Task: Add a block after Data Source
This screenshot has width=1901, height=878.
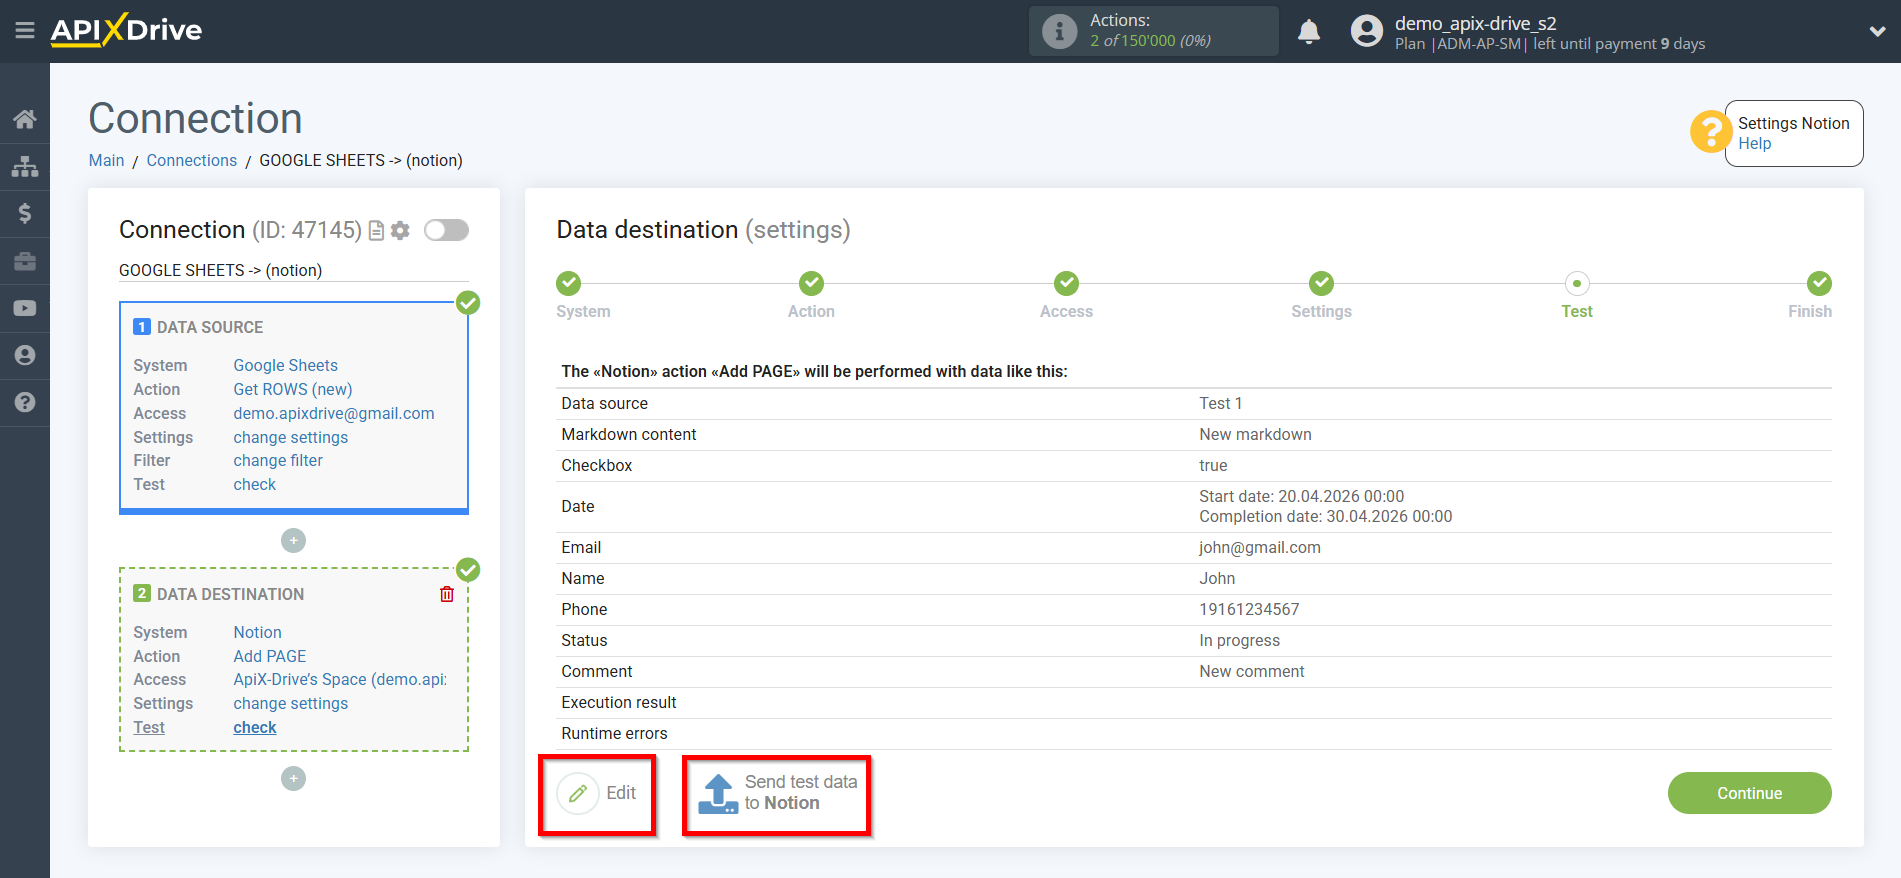Action: [x=293, y=540]
